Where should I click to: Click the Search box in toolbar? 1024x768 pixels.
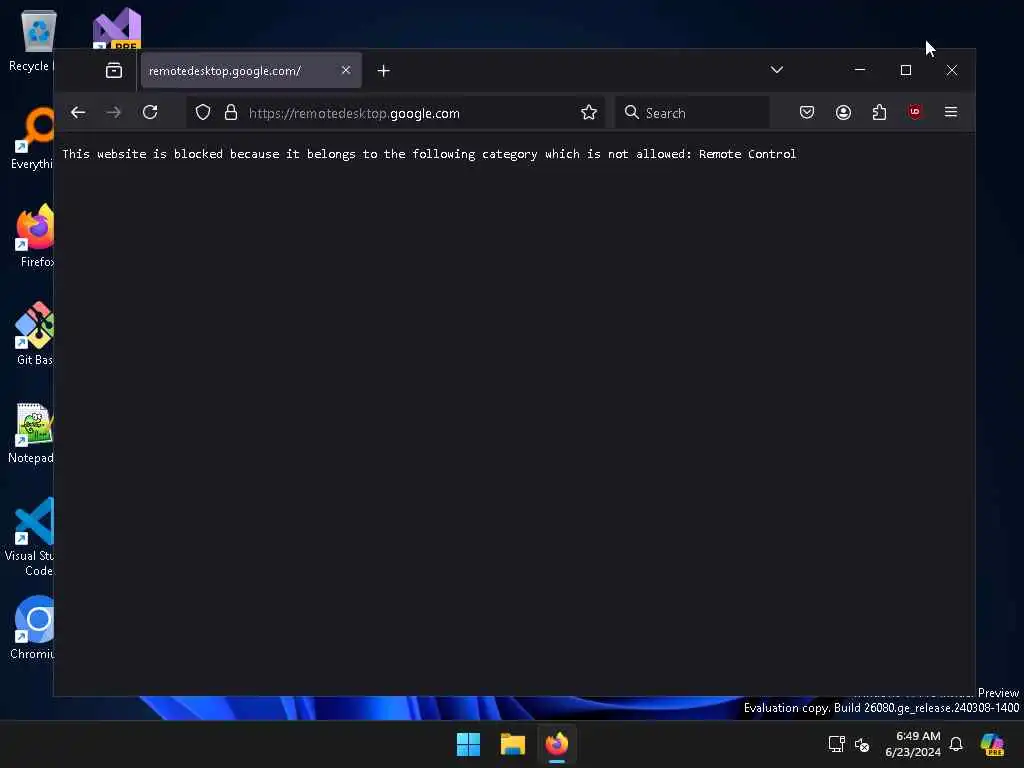click(692, 112)
